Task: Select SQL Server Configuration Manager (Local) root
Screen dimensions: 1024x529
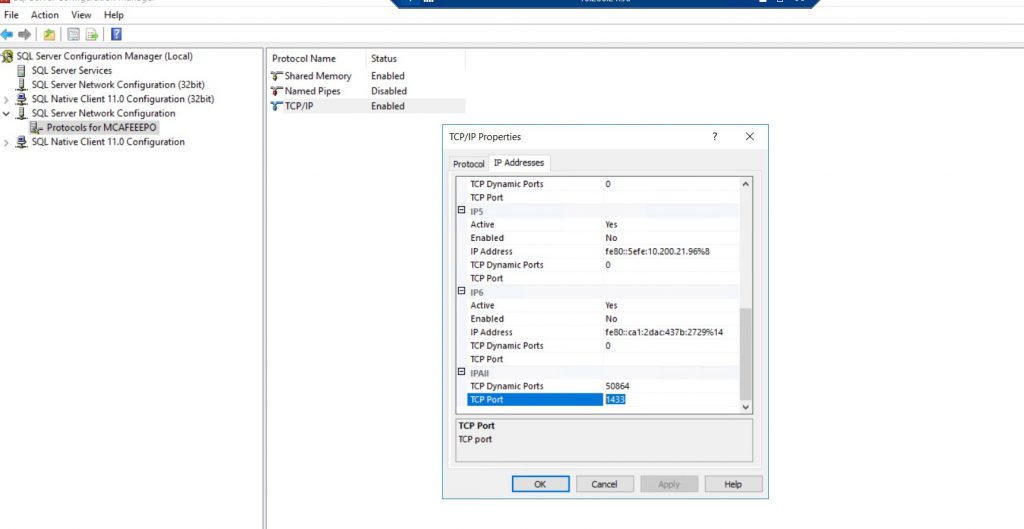Action: click(x=104, y=56)
